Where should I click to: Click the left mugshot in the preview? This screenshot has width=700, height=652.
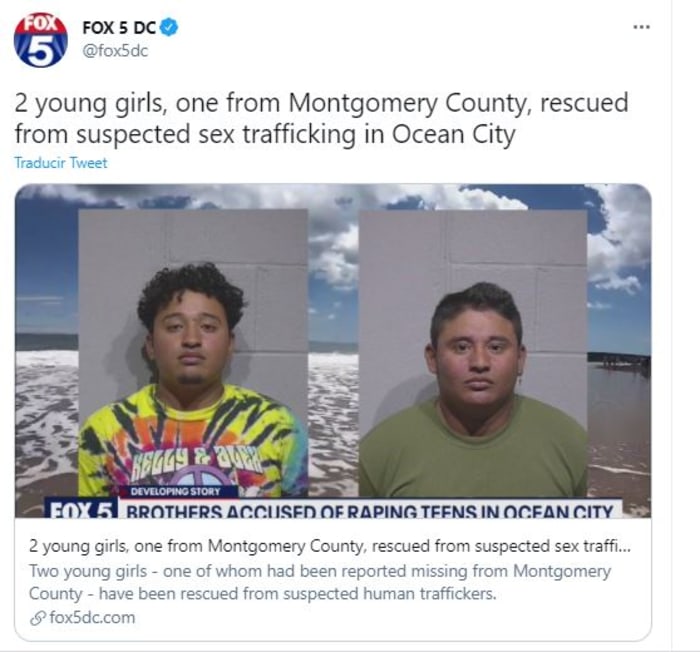pyautogui.click(x=193, y=353)
